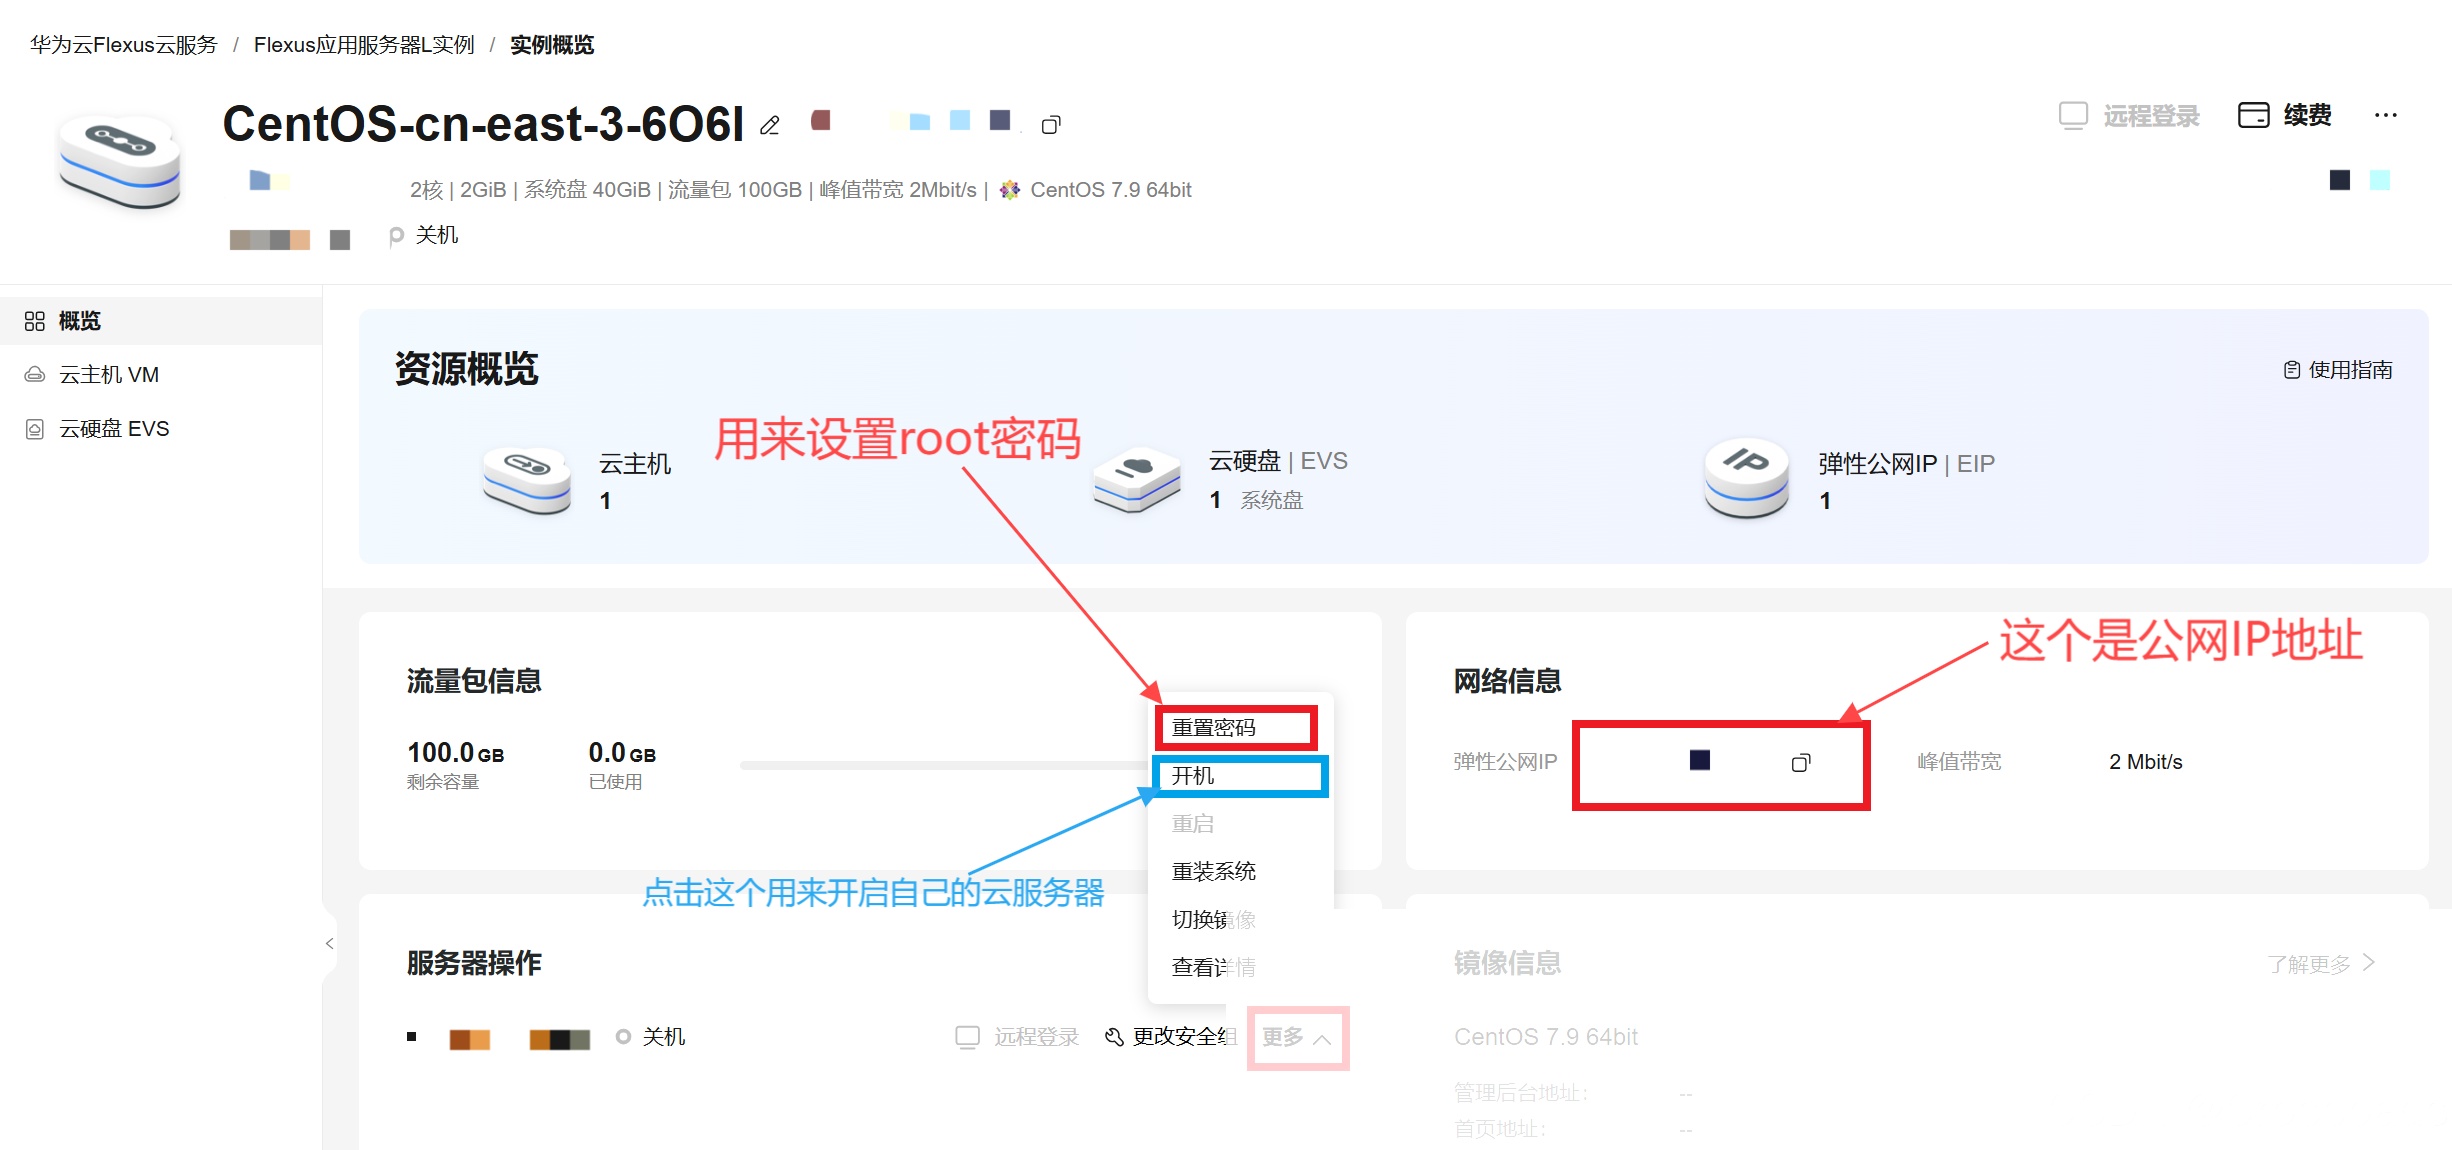Click the 云硬盘 EVS disk icon in sidebar

tap(35, 429)
